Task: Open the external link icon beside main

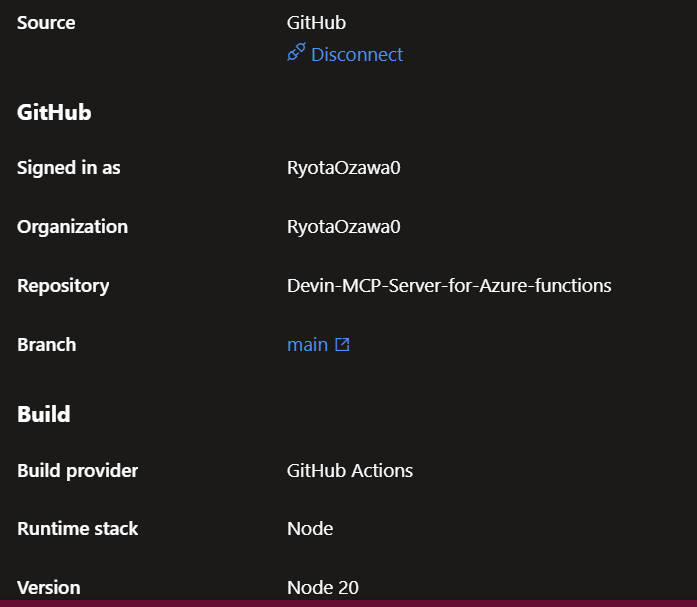Action: [342, 344]
